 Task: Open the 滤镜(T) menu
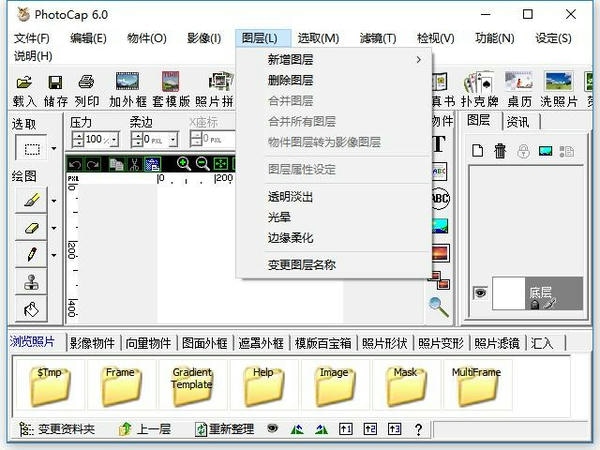pos(378,38)
